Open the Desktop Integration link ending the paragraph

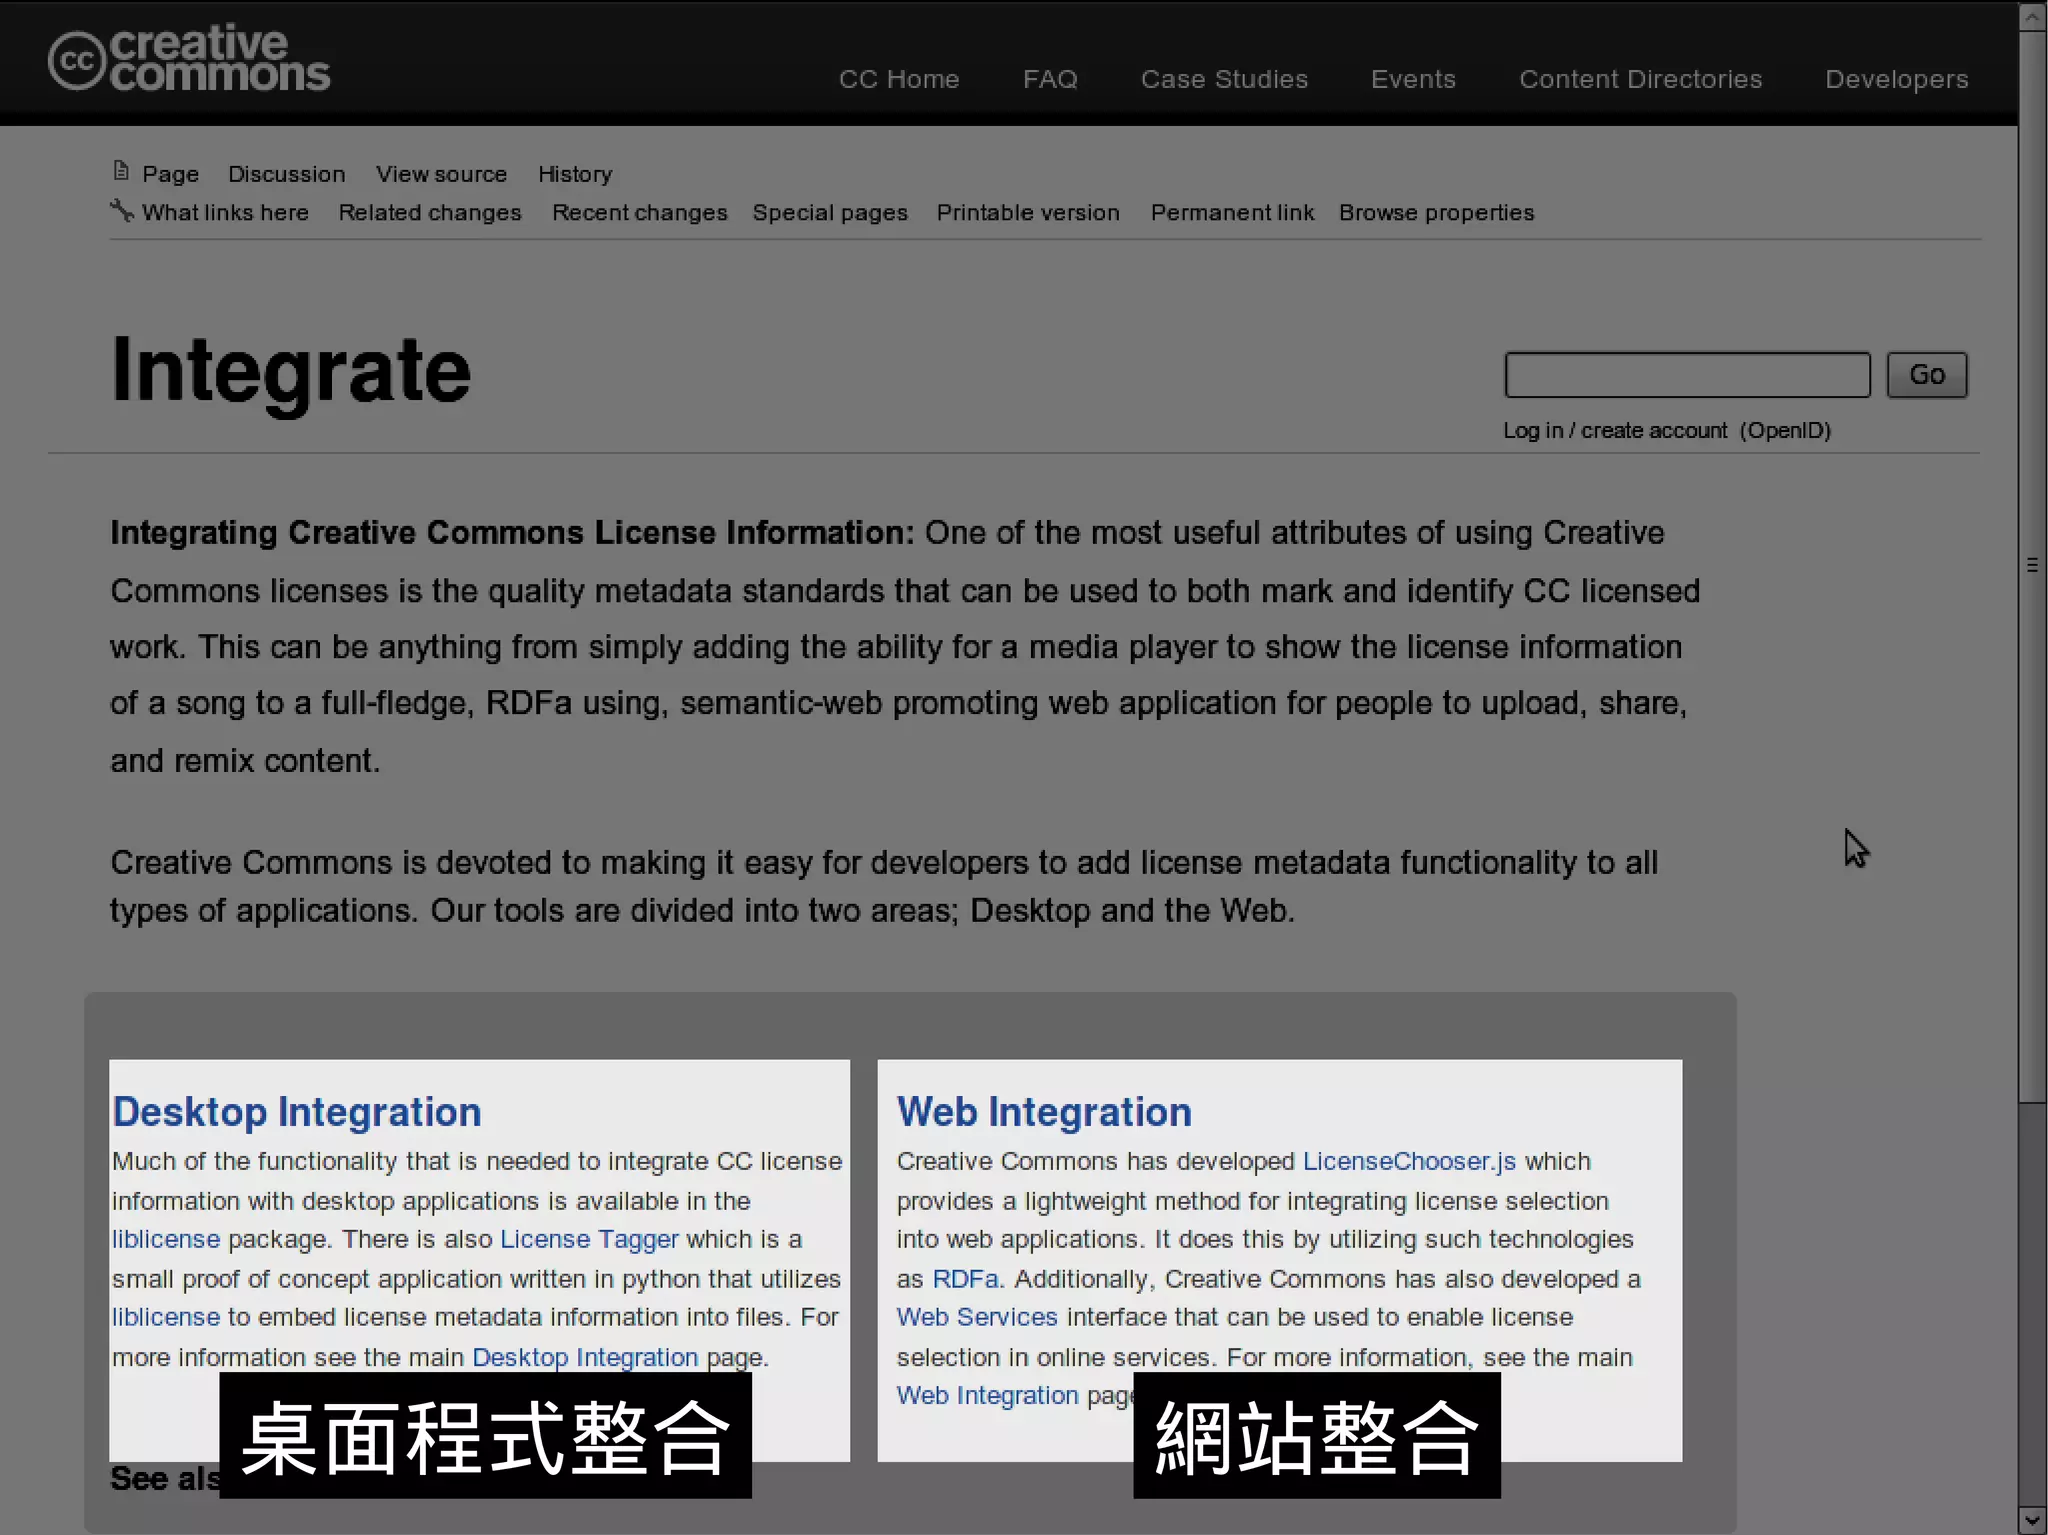(585, 1357)
